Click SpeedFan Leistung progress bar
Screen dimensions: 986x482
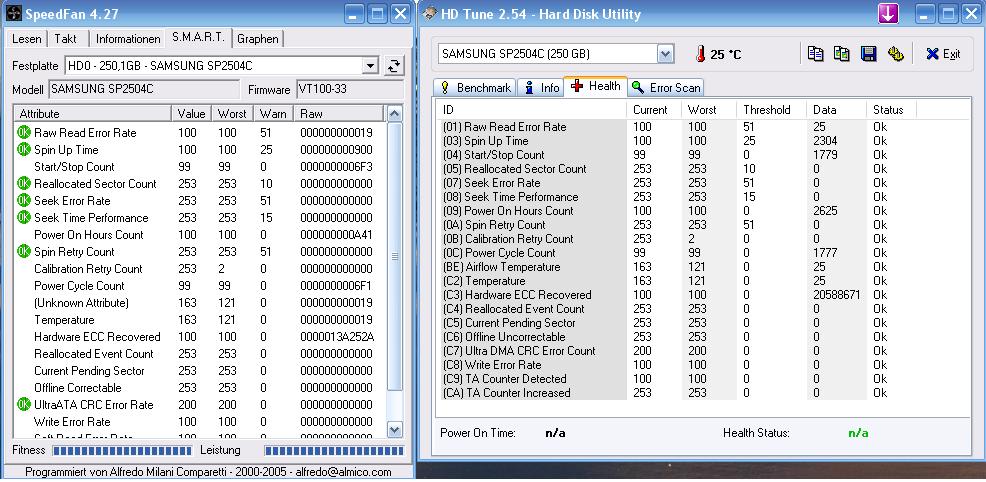[334, 451]
